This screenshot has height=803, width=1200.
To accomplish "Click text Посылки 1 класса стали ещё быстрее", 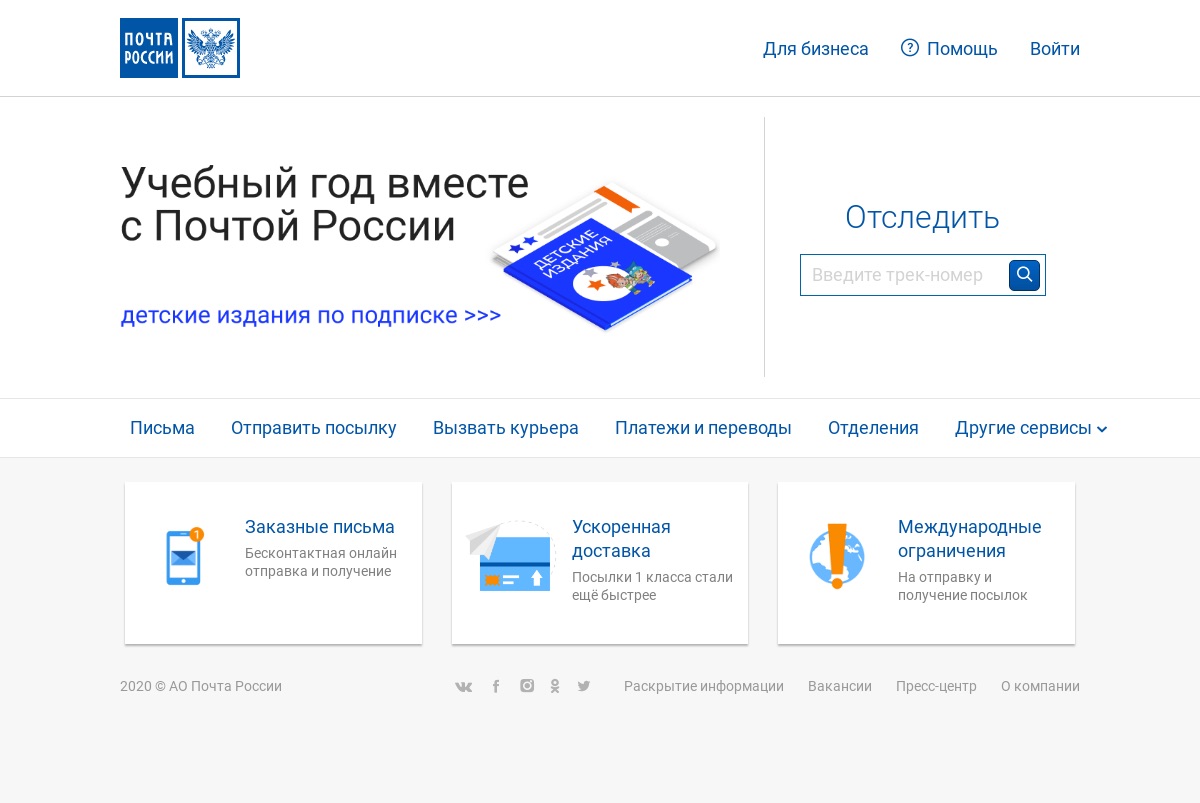I will (x=652, y=586).
